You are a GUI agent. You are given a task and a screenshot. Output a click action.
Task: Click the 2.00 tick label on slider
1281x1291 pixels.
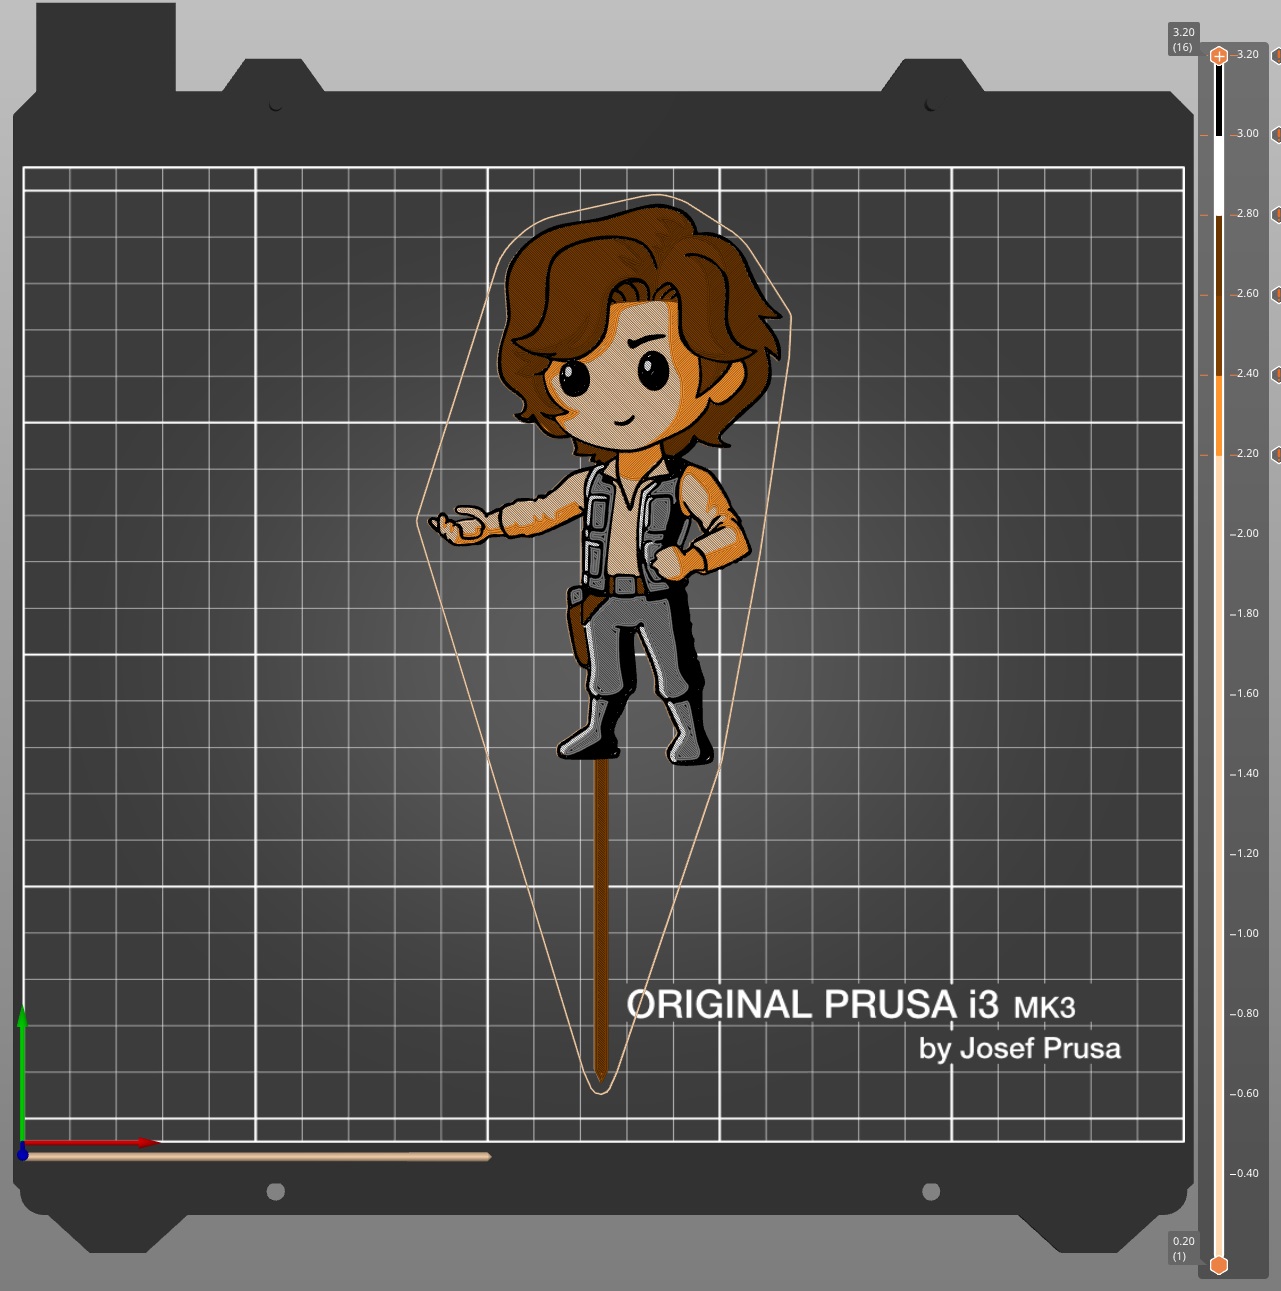pos(1247,534)
